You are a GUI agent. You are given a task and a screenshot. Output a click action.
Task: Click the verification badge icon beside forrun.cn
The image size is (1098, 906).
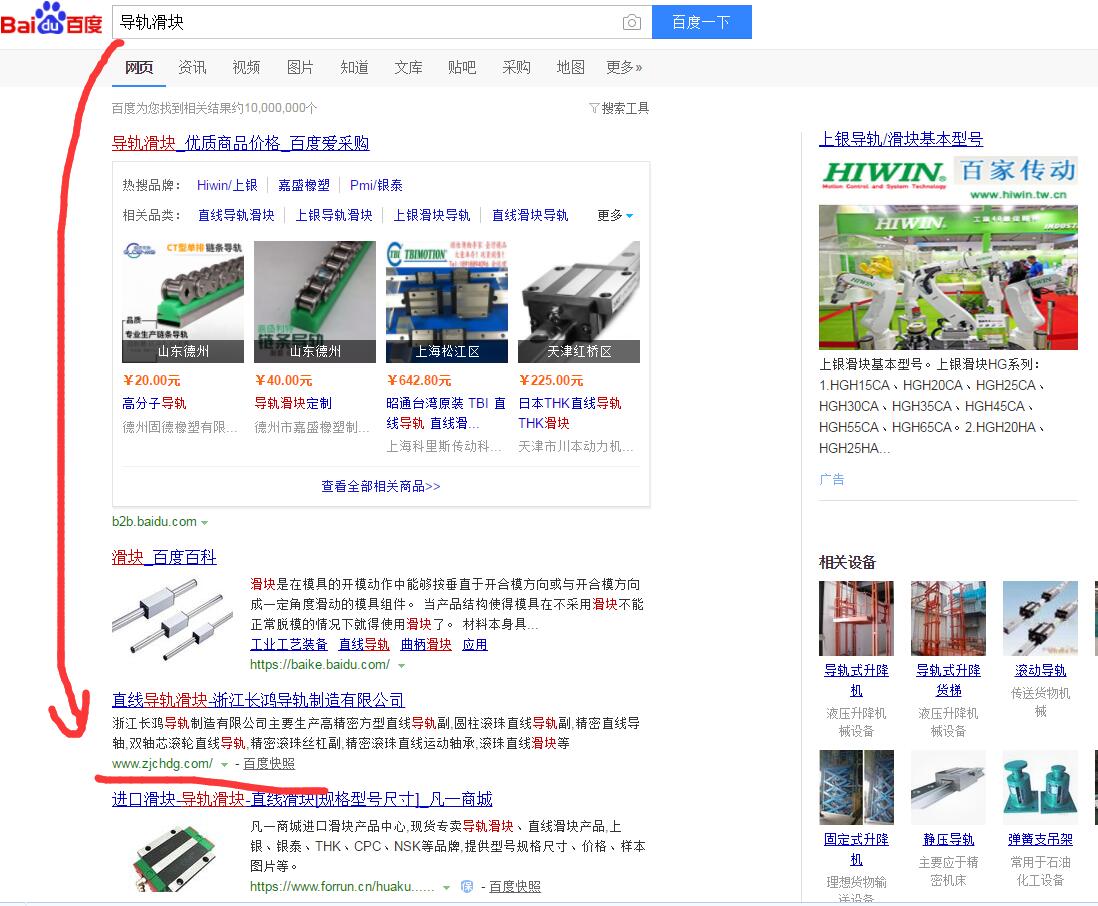(x=467, y=886)
